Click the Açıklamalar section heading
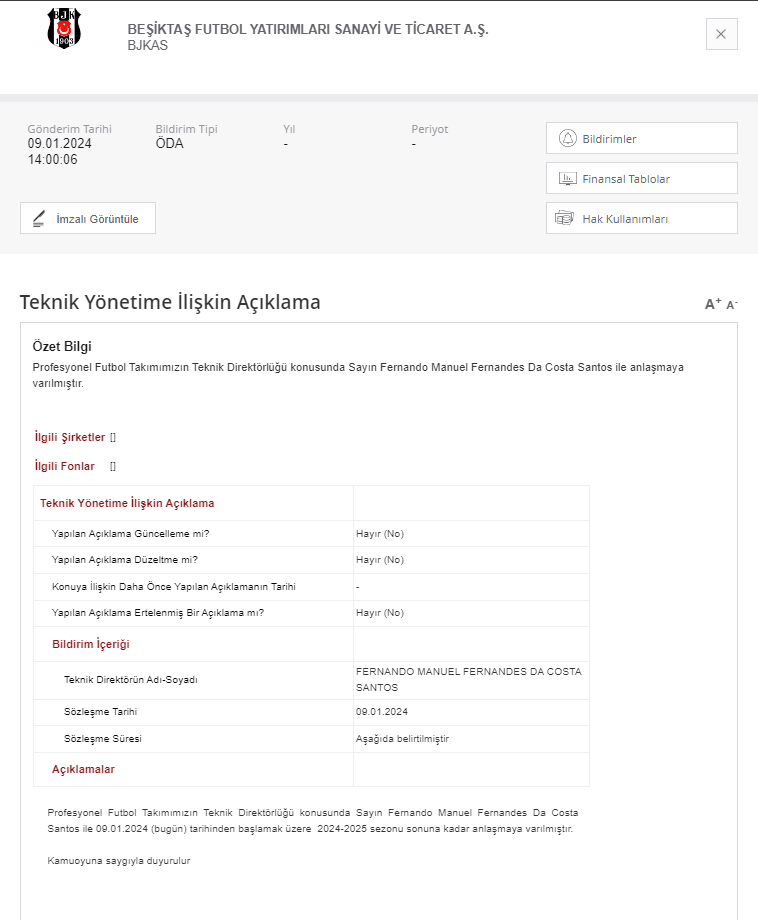Screen dimensions: 758x920 pos(83,769)
